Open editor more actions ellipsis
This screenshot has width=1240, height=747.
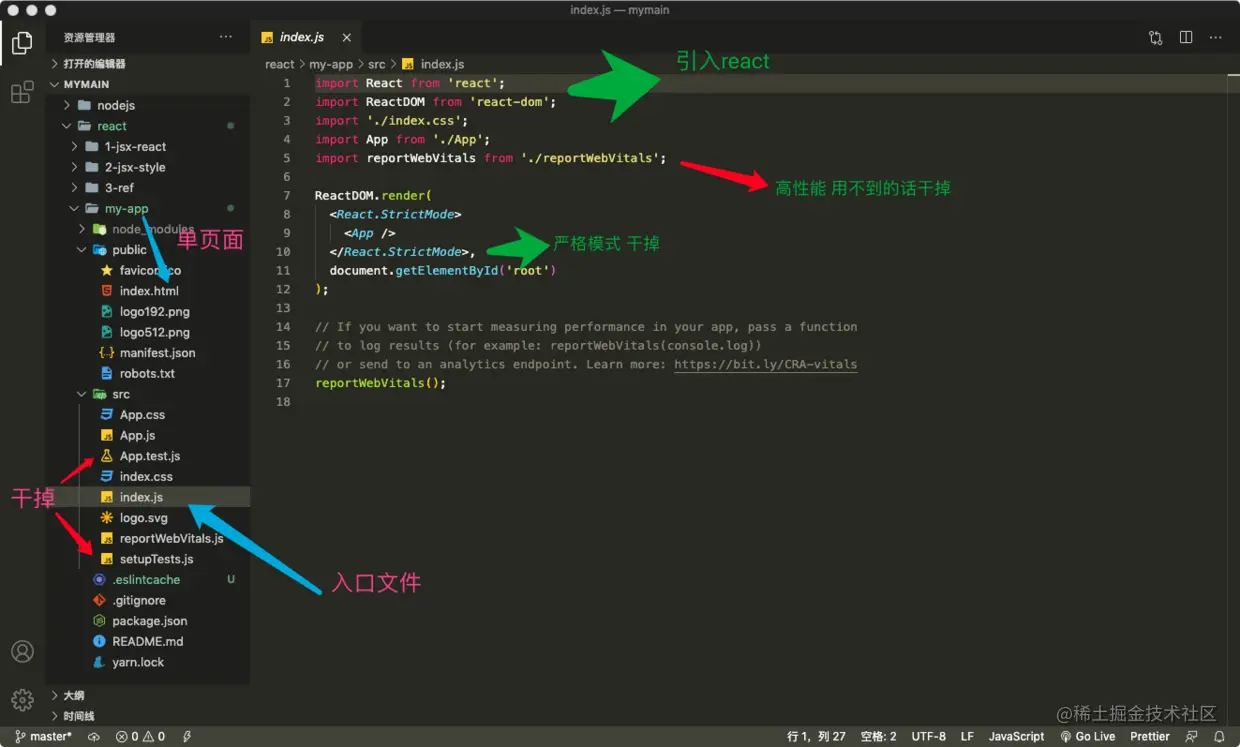click(x=1216, y=37)
